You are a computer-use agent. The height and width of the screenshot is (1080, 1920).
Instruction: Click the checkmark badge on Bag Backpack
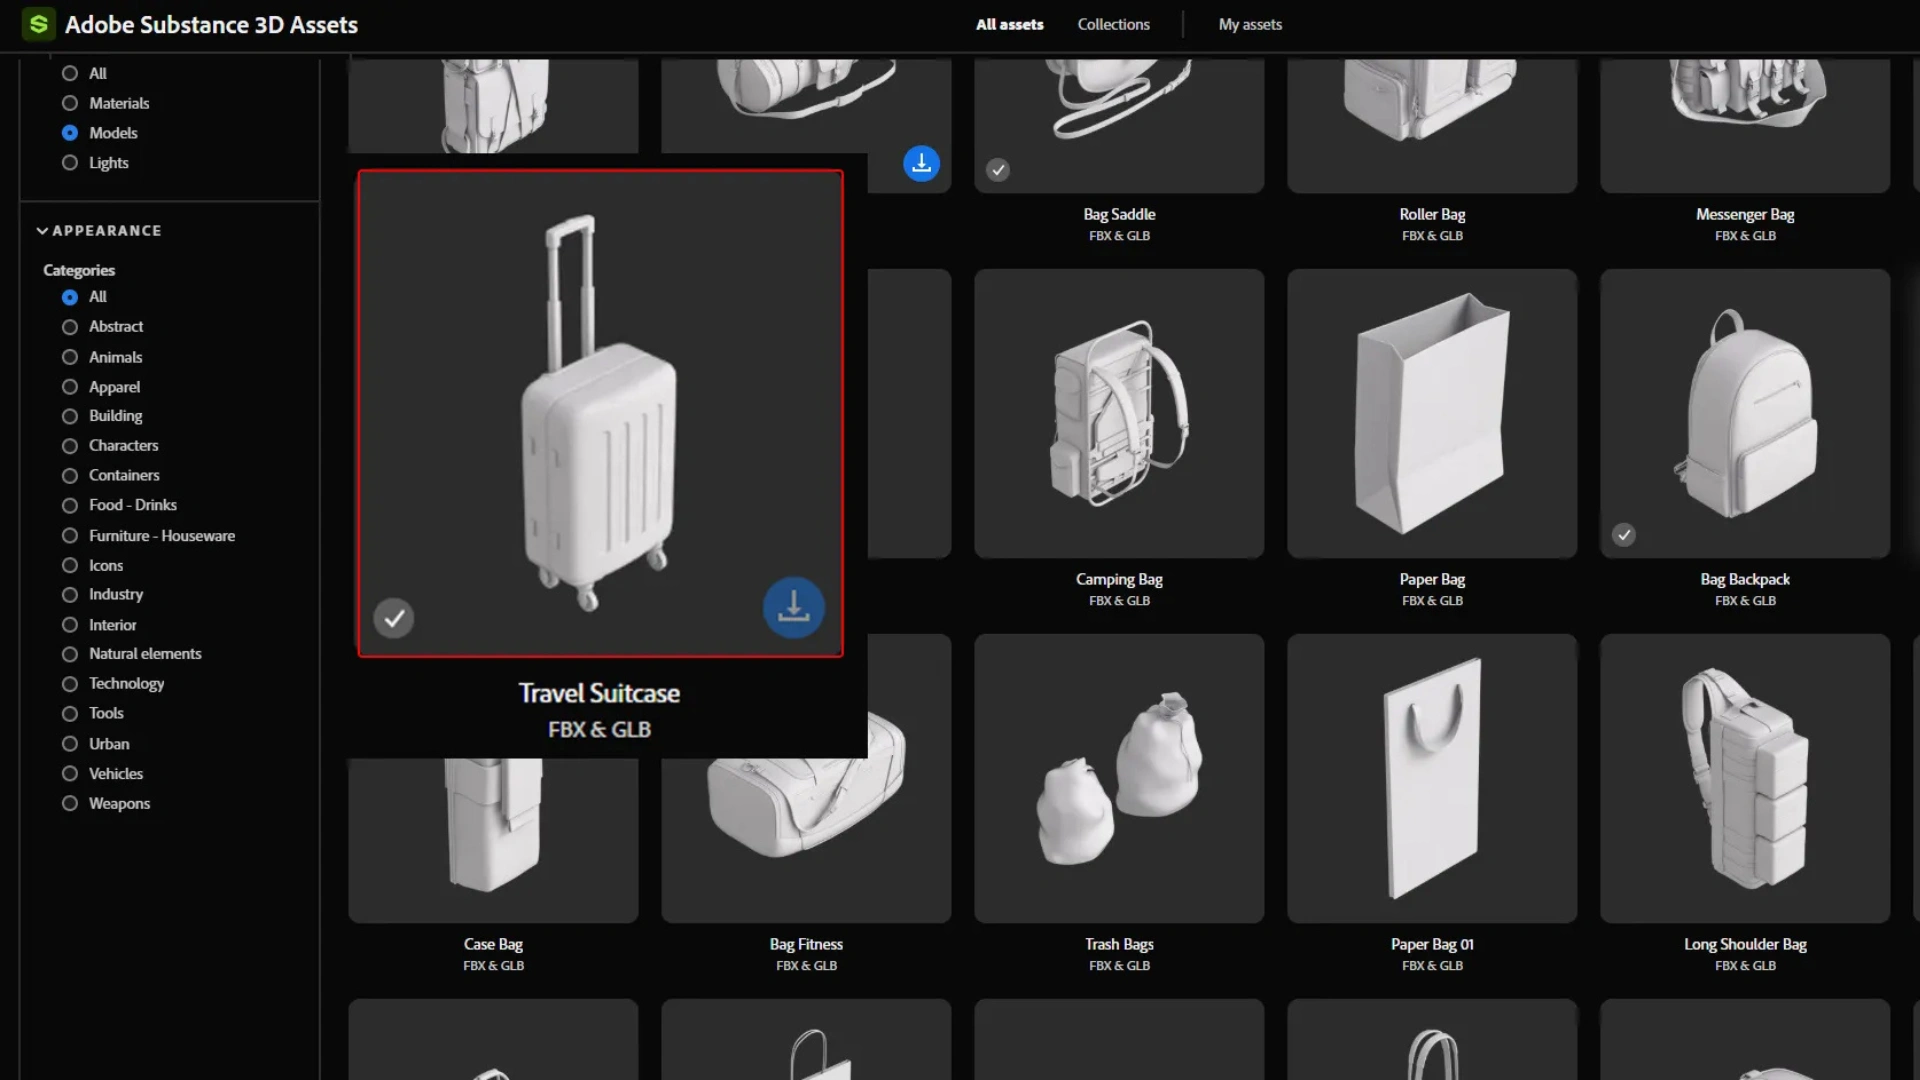(1623, 535)
